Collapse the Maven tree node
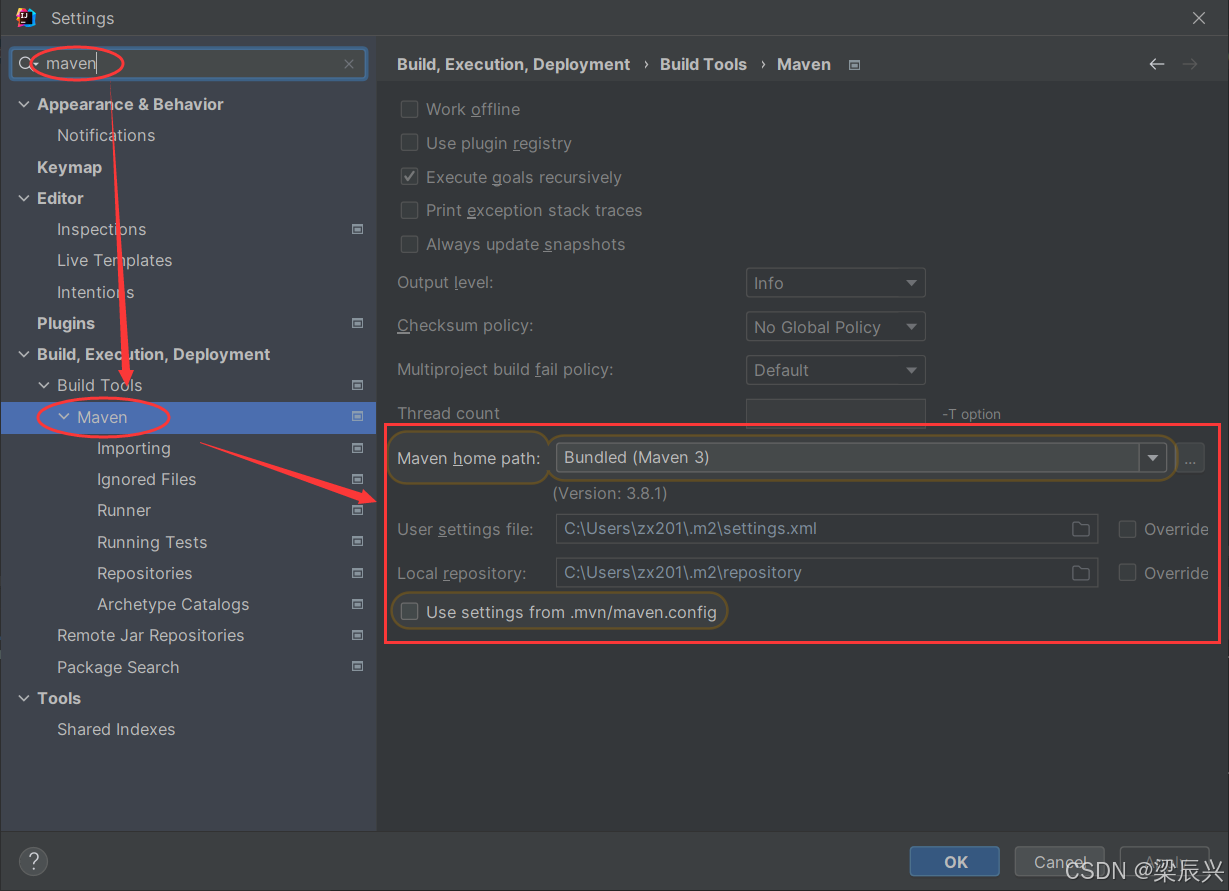 coord(64,417)
